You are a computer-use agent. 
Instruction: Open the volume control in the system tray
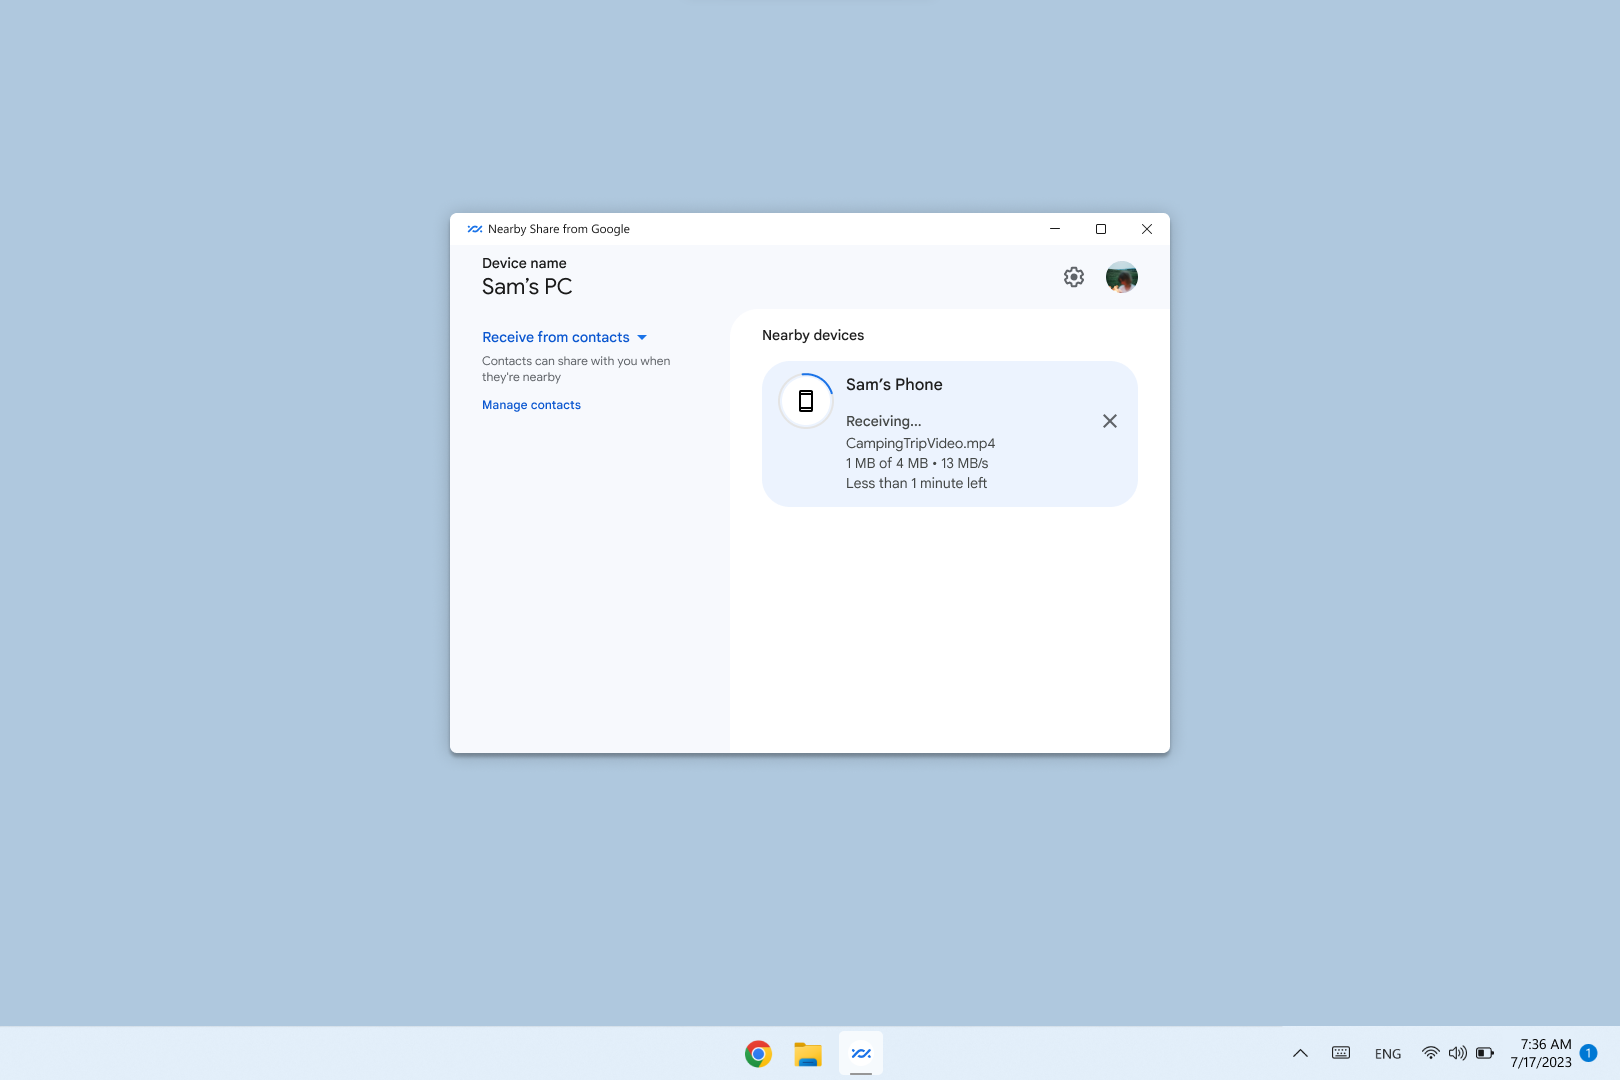pyautogui.click(x=1457, y=1052)
